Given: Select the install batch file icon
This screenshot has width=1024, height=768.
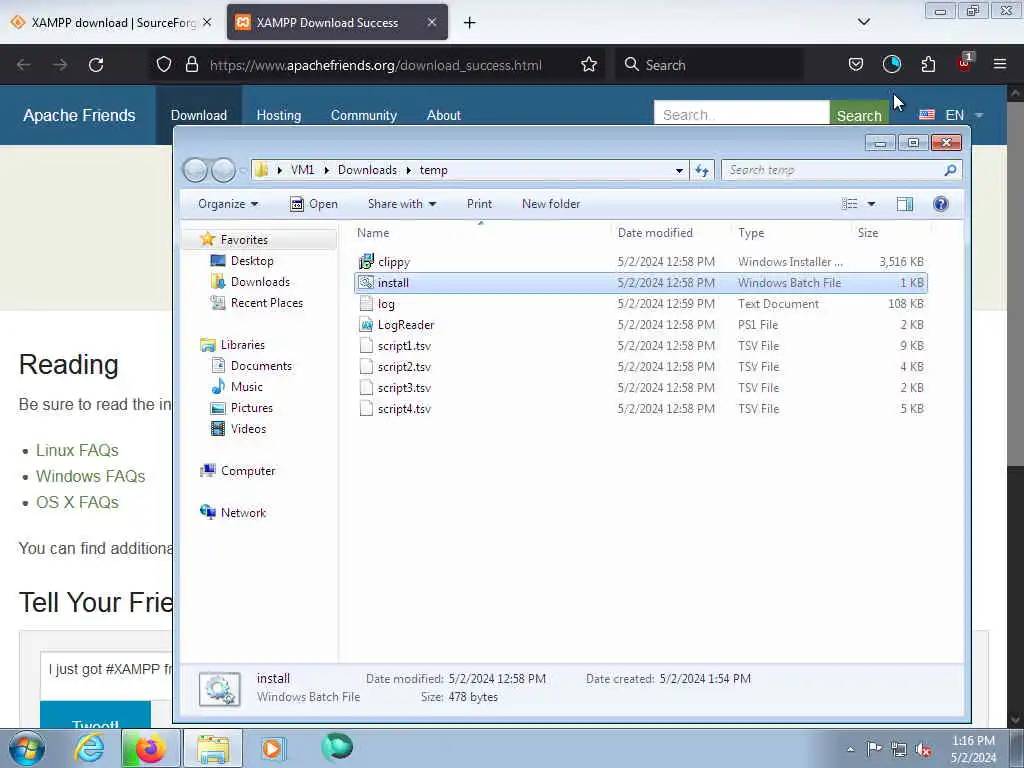Looking at the screenshot, I should [x=366, y=283].
